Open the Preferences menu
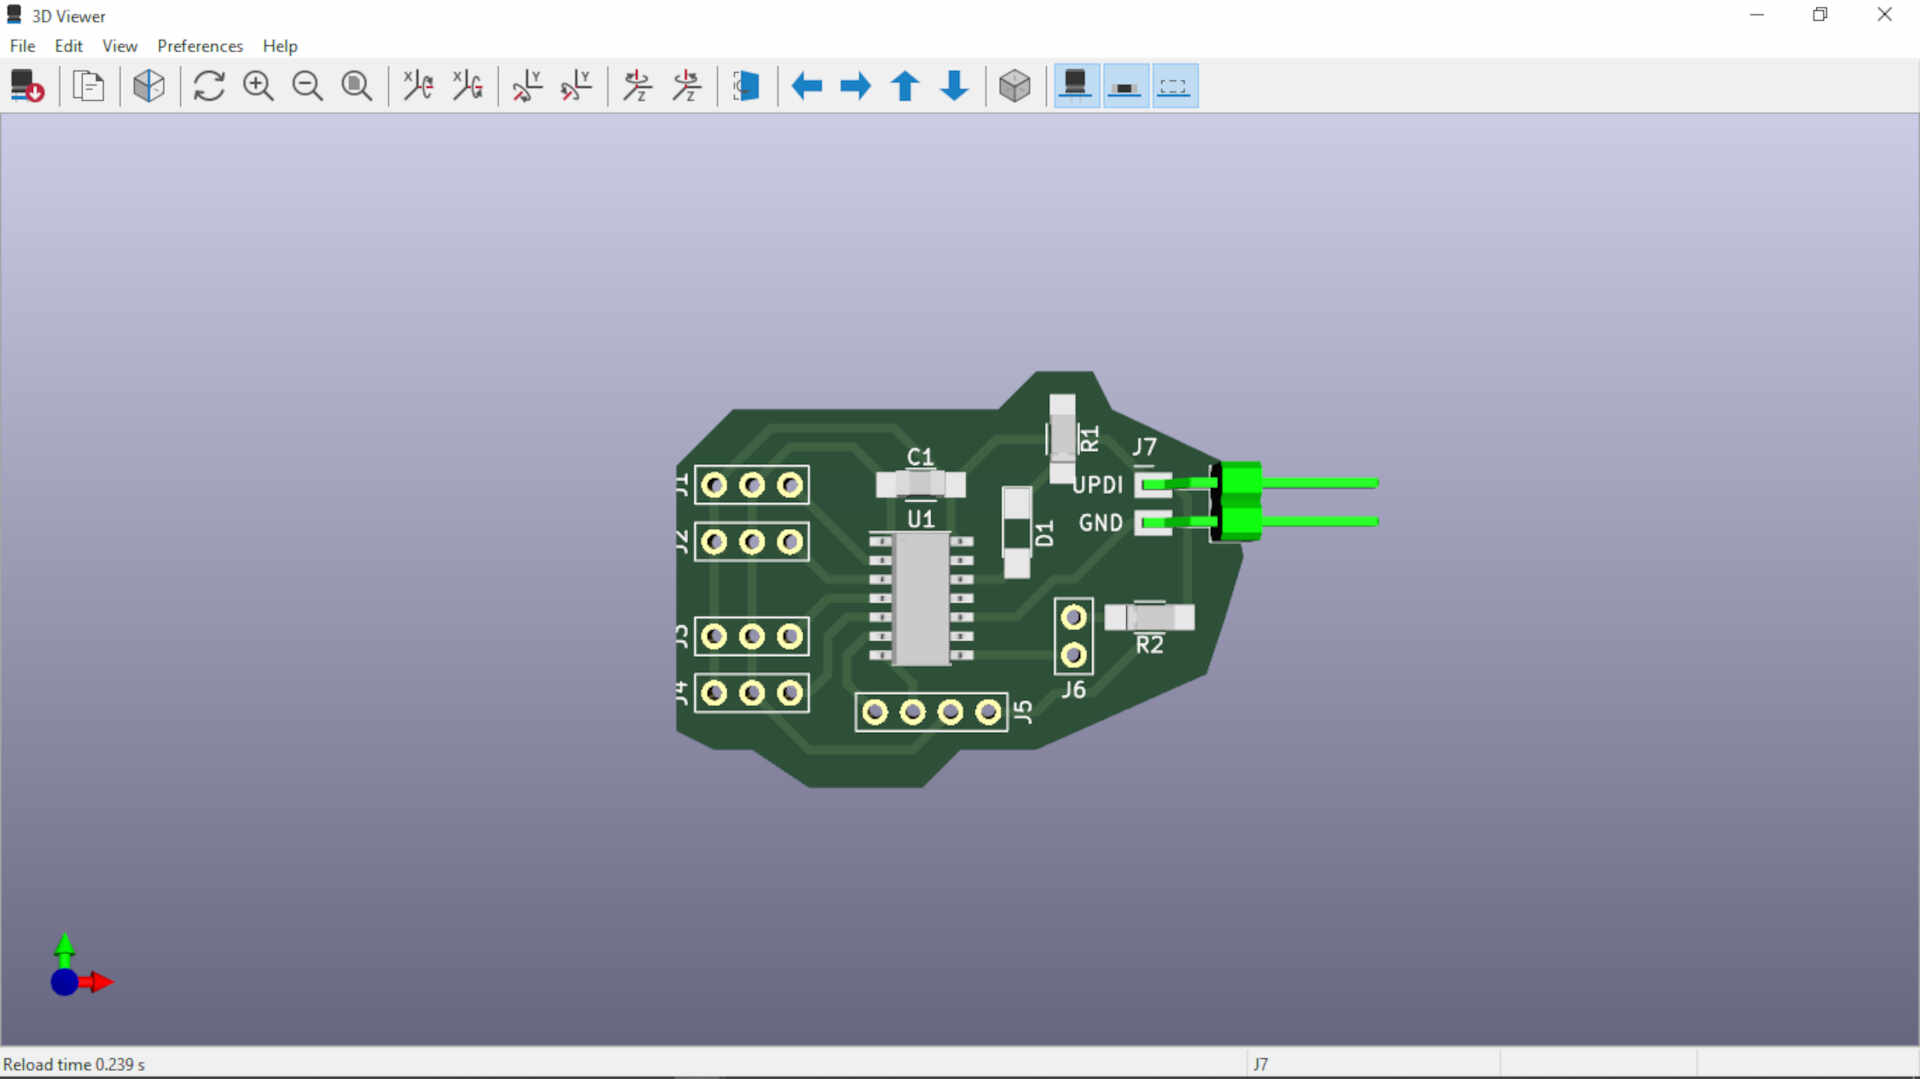 199,46
